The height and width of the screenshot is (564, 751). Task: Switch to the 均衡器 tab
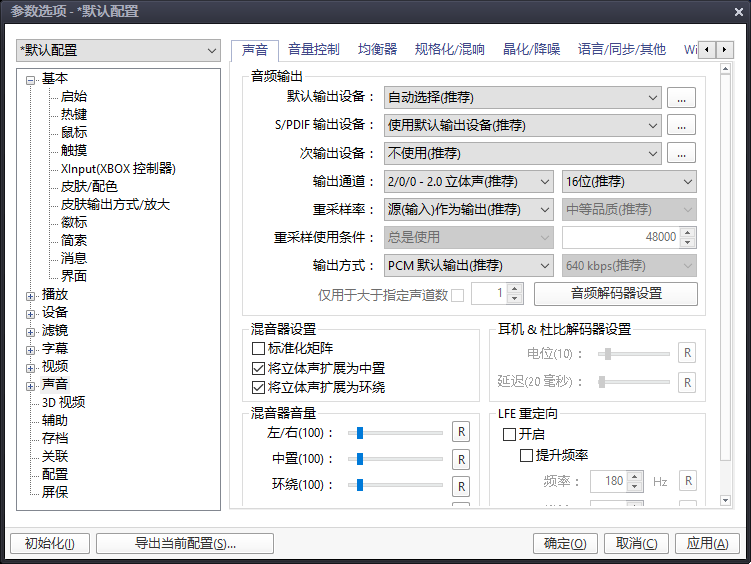pyautogui.click(x=377, y=49)
